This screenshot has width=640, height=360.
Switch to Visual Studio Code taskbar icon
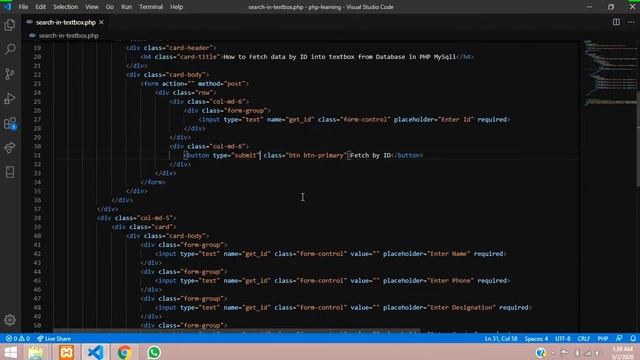pyautogui.click(x=96, y=352)
